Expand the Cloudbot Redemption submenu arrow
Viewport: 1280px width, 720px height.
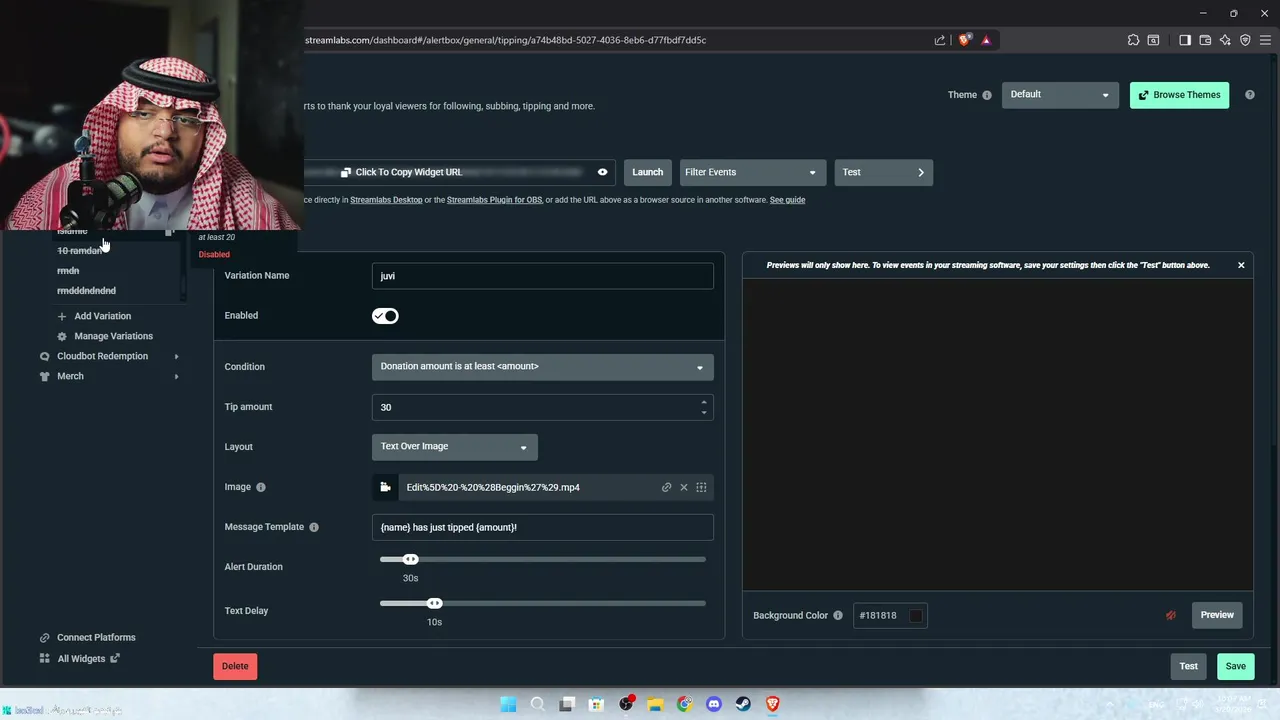177,356
